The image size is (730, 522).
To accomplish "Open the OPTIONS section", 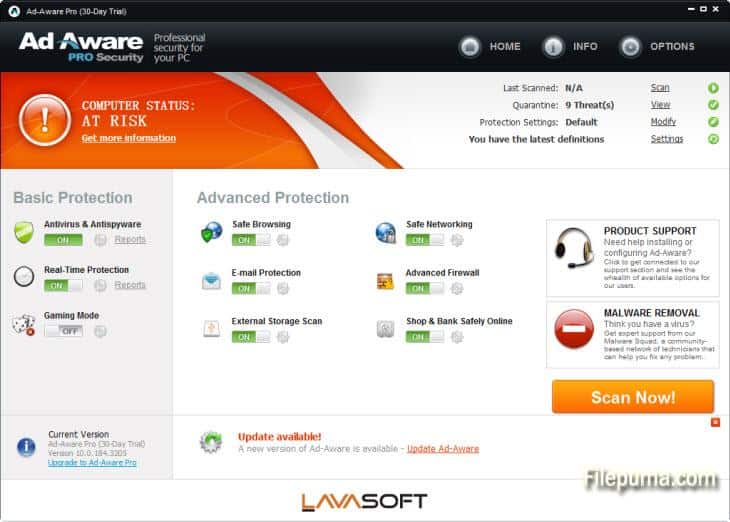I will pos(672,47).
